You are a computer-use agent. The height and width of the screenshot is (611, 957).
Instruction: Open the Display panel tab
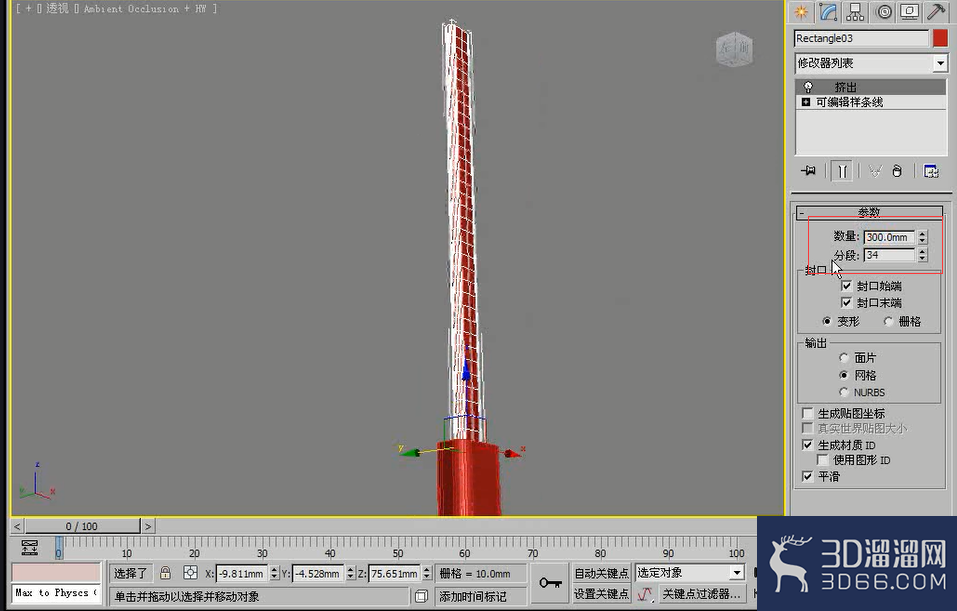click(x=909, y=12)
